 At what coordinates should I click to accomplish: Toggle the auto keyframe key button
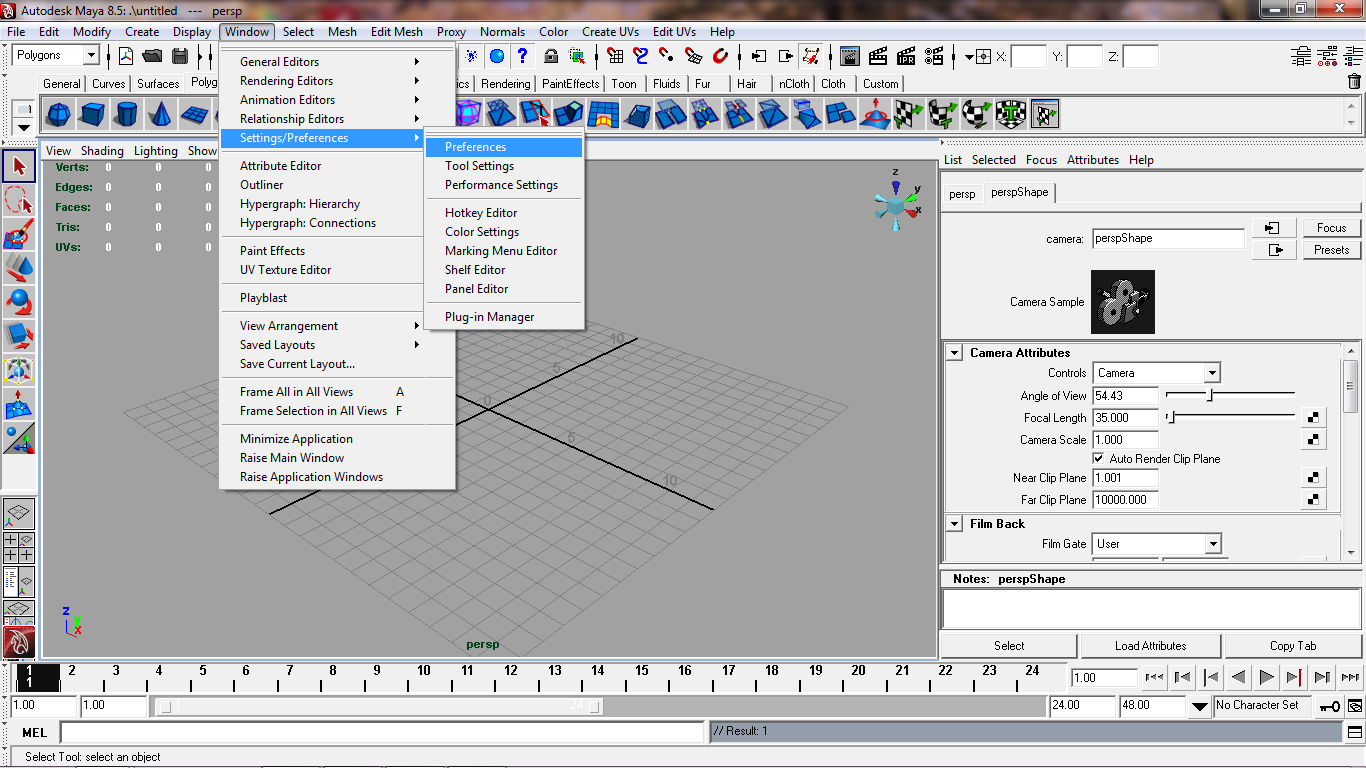click(1329, 705)
